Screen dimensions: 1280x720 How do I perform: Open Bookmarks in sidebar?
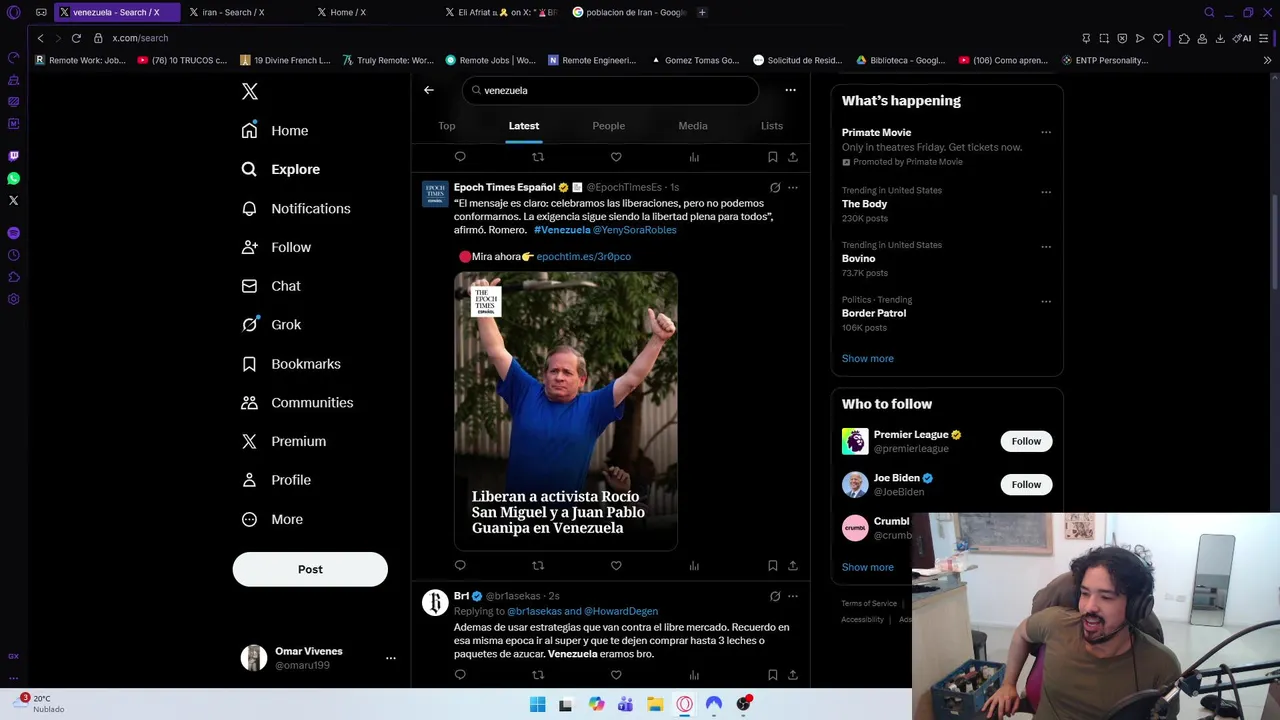coord(291,364)
